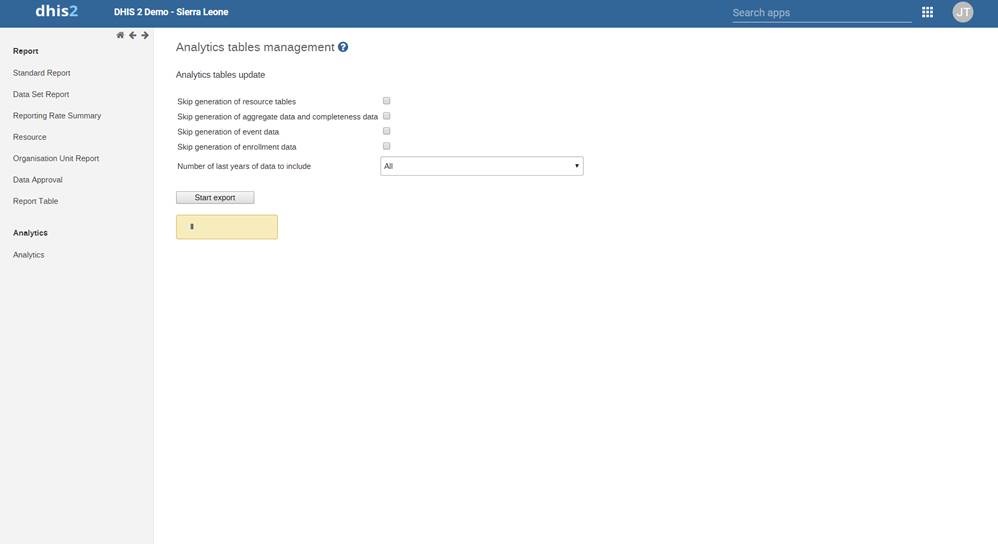
Task: Tick Skip generation of enrollment data
Action: point(386,146)
